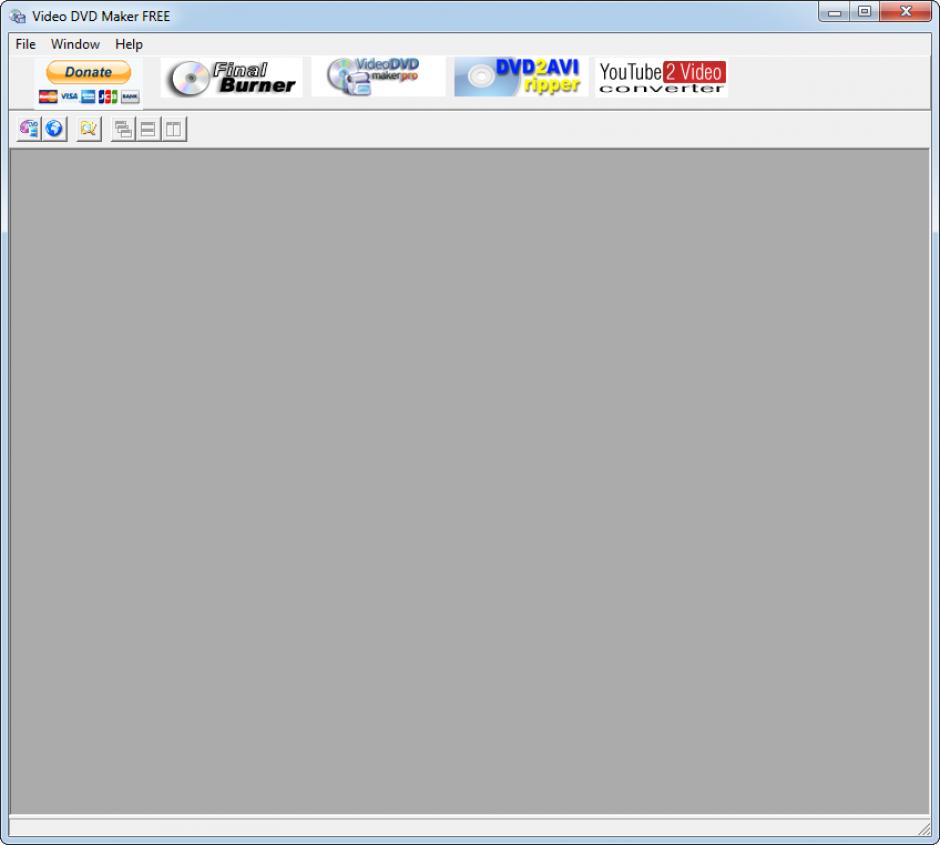
Task: Open the File menu
Action: [25, 44]
